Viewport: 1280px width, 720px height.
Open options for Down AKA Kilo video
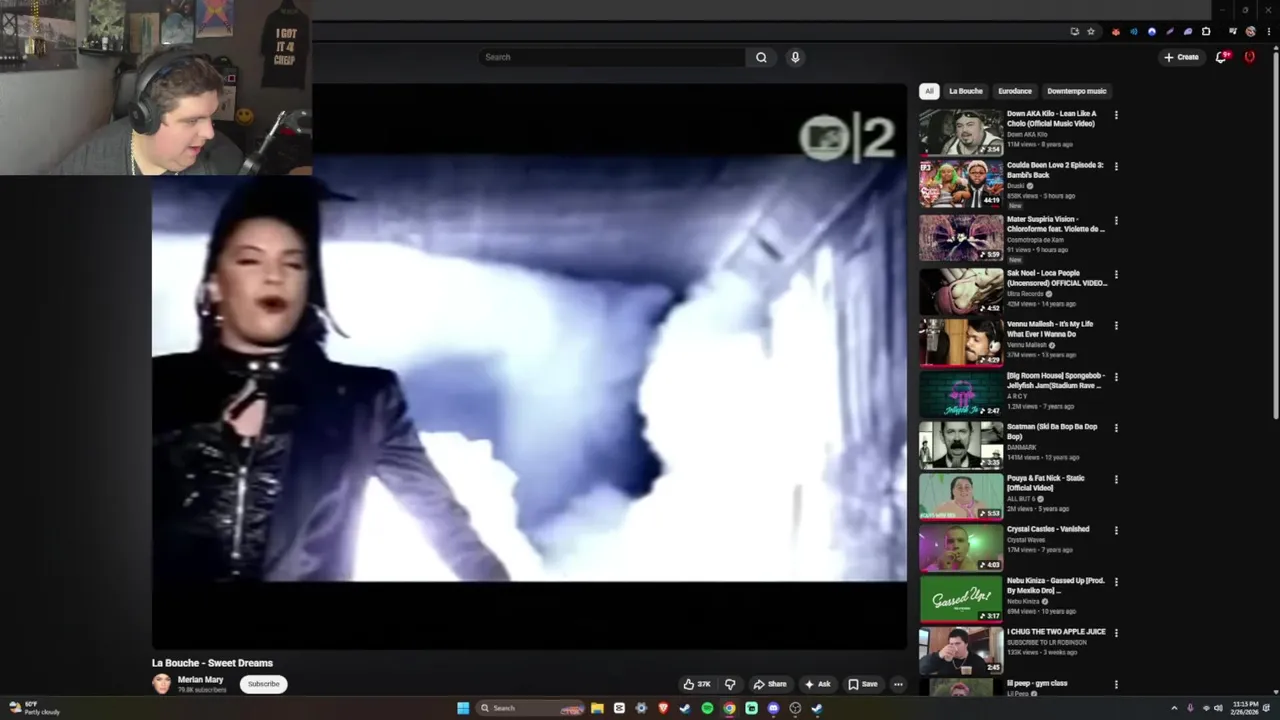[x=1116, y=115]
